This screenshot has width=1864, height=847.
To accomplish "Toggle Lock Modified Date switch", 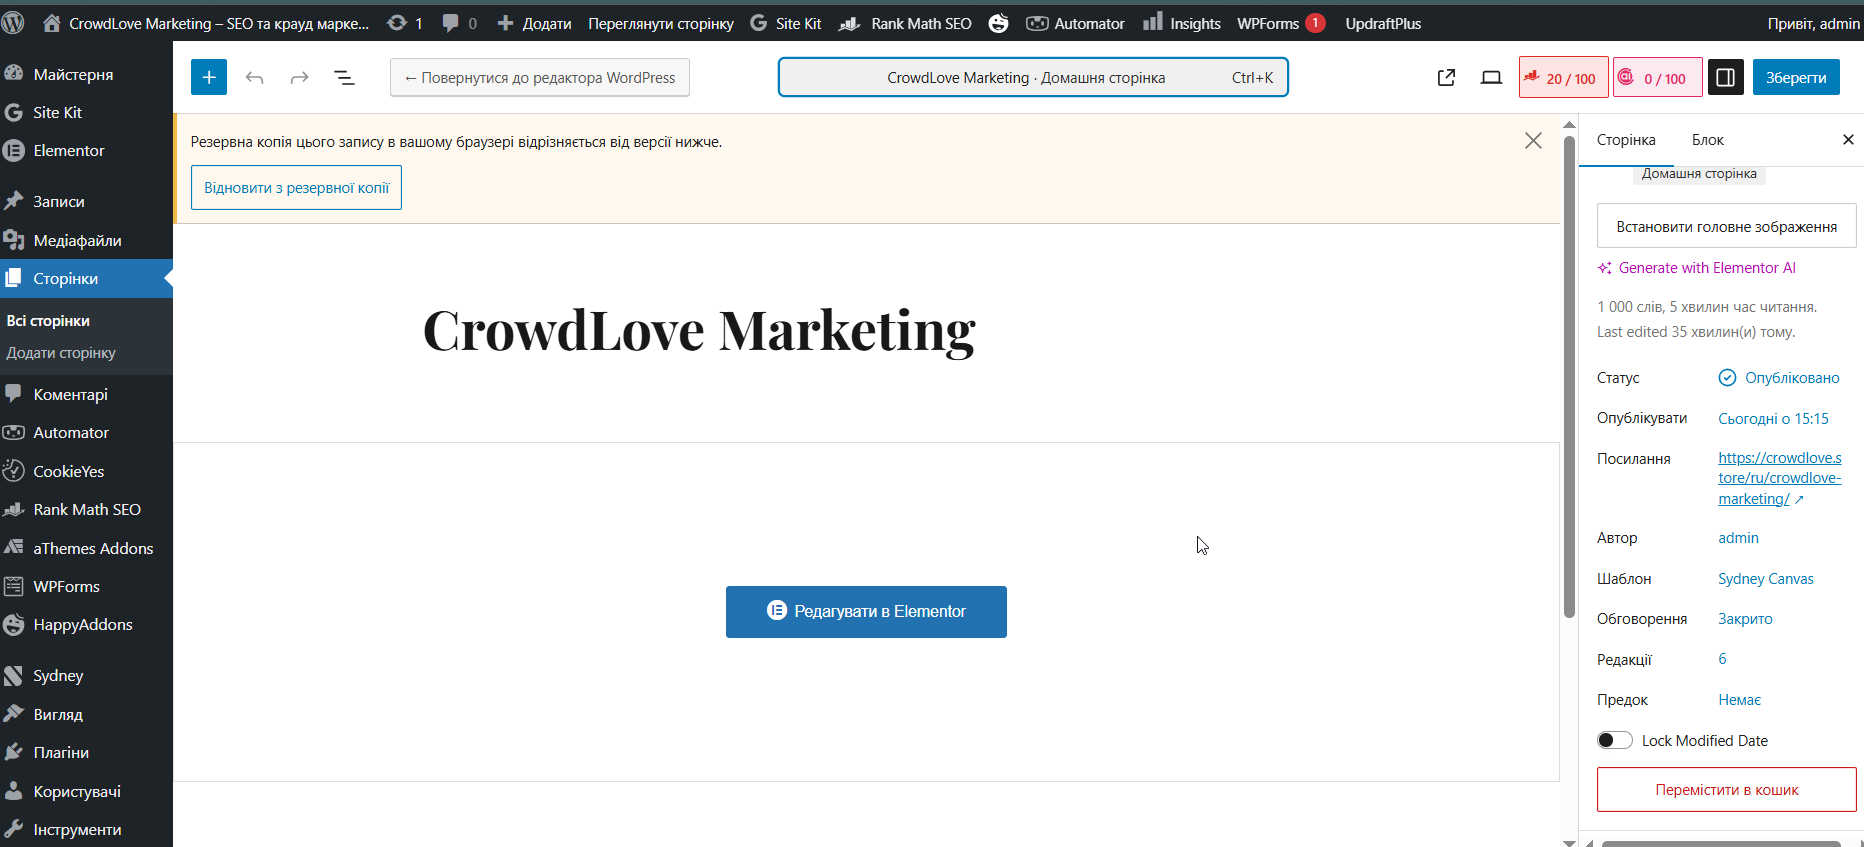I will pyautogui.click(x=1615, y=740).
